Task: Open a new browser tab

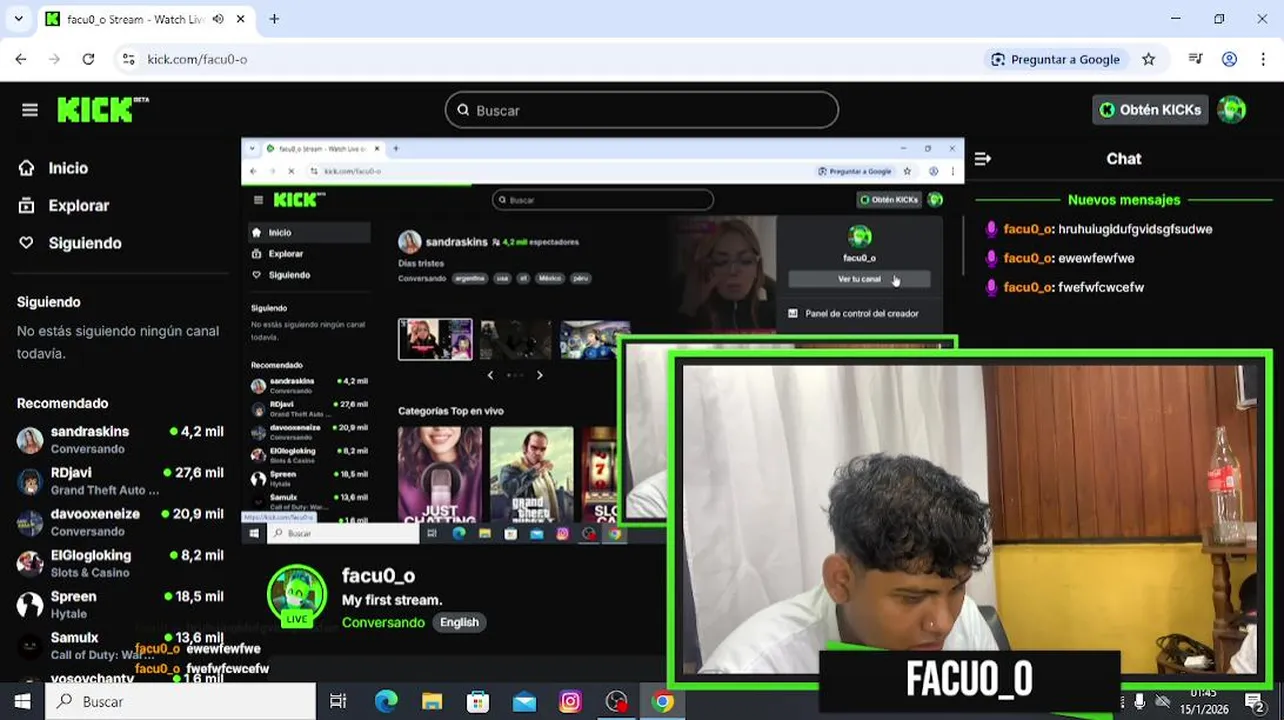Action: click(x=274, y=19)
